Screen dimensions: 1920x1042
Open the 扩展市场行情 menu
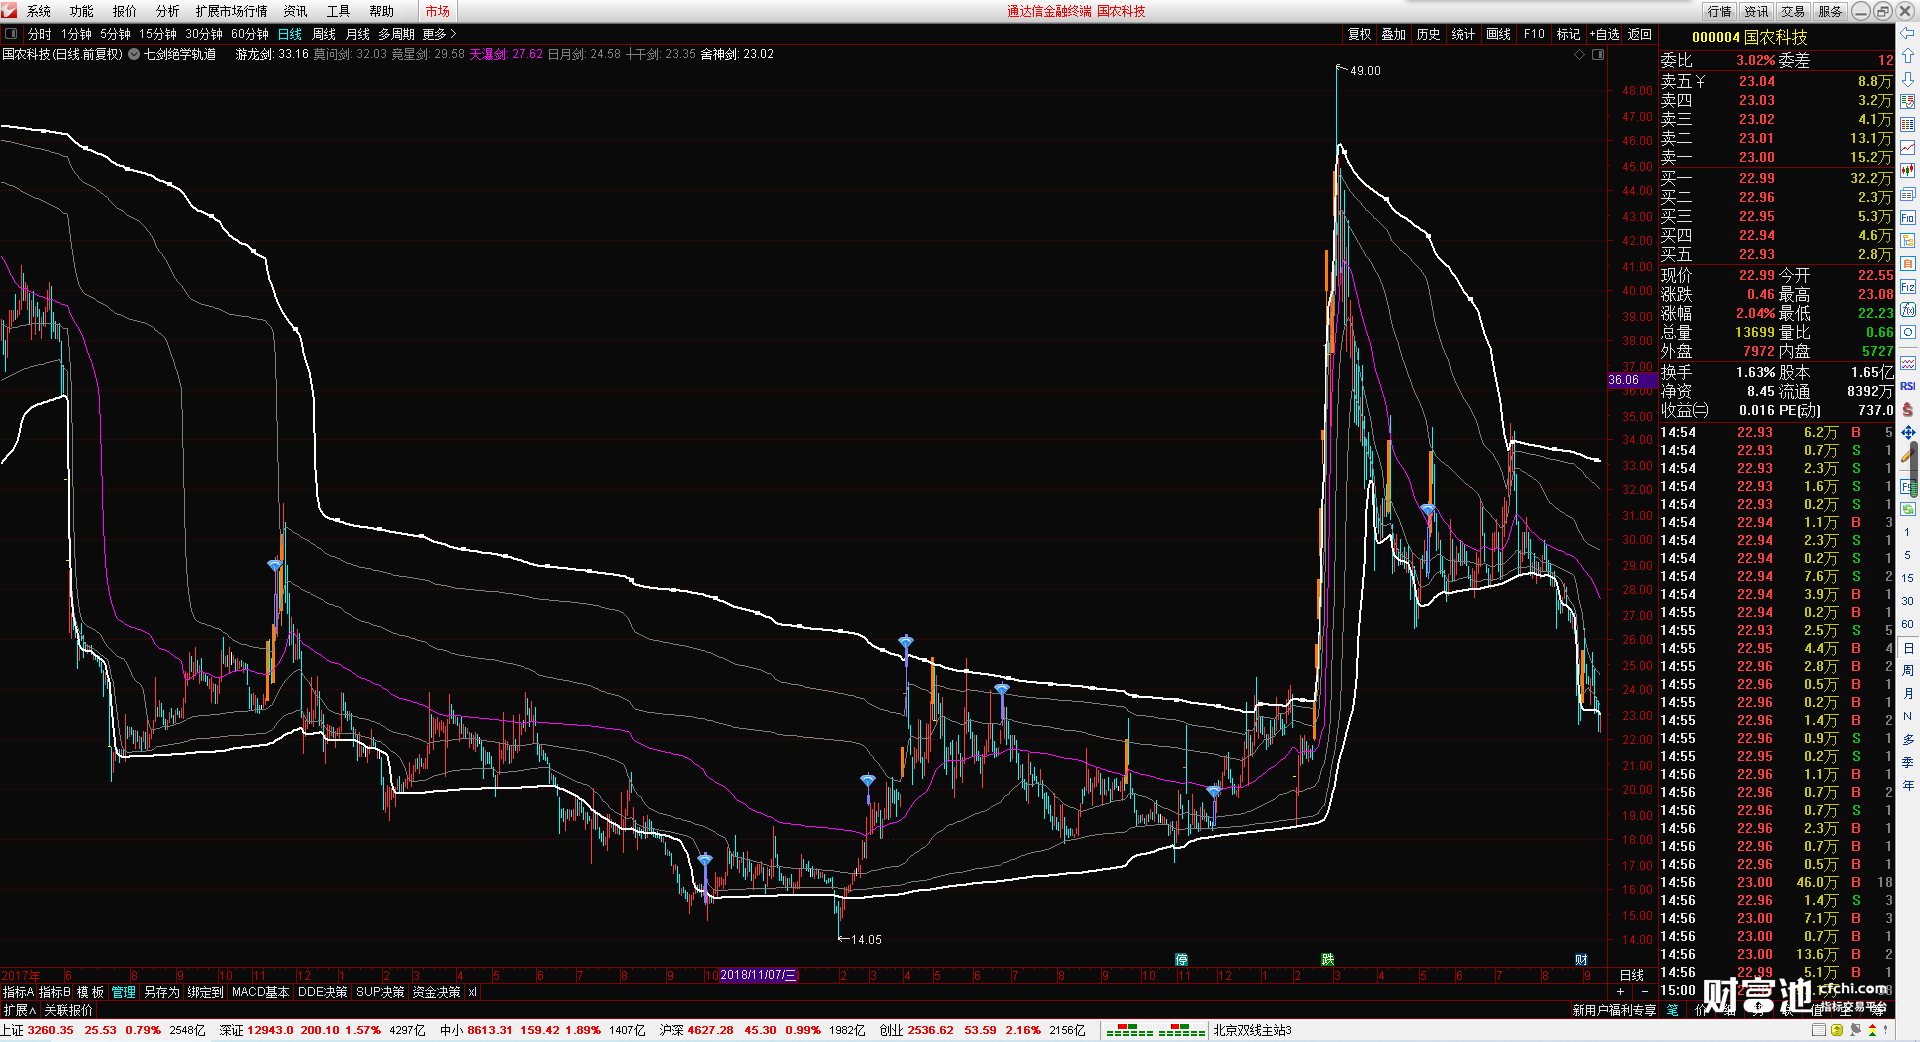(232, 11)
